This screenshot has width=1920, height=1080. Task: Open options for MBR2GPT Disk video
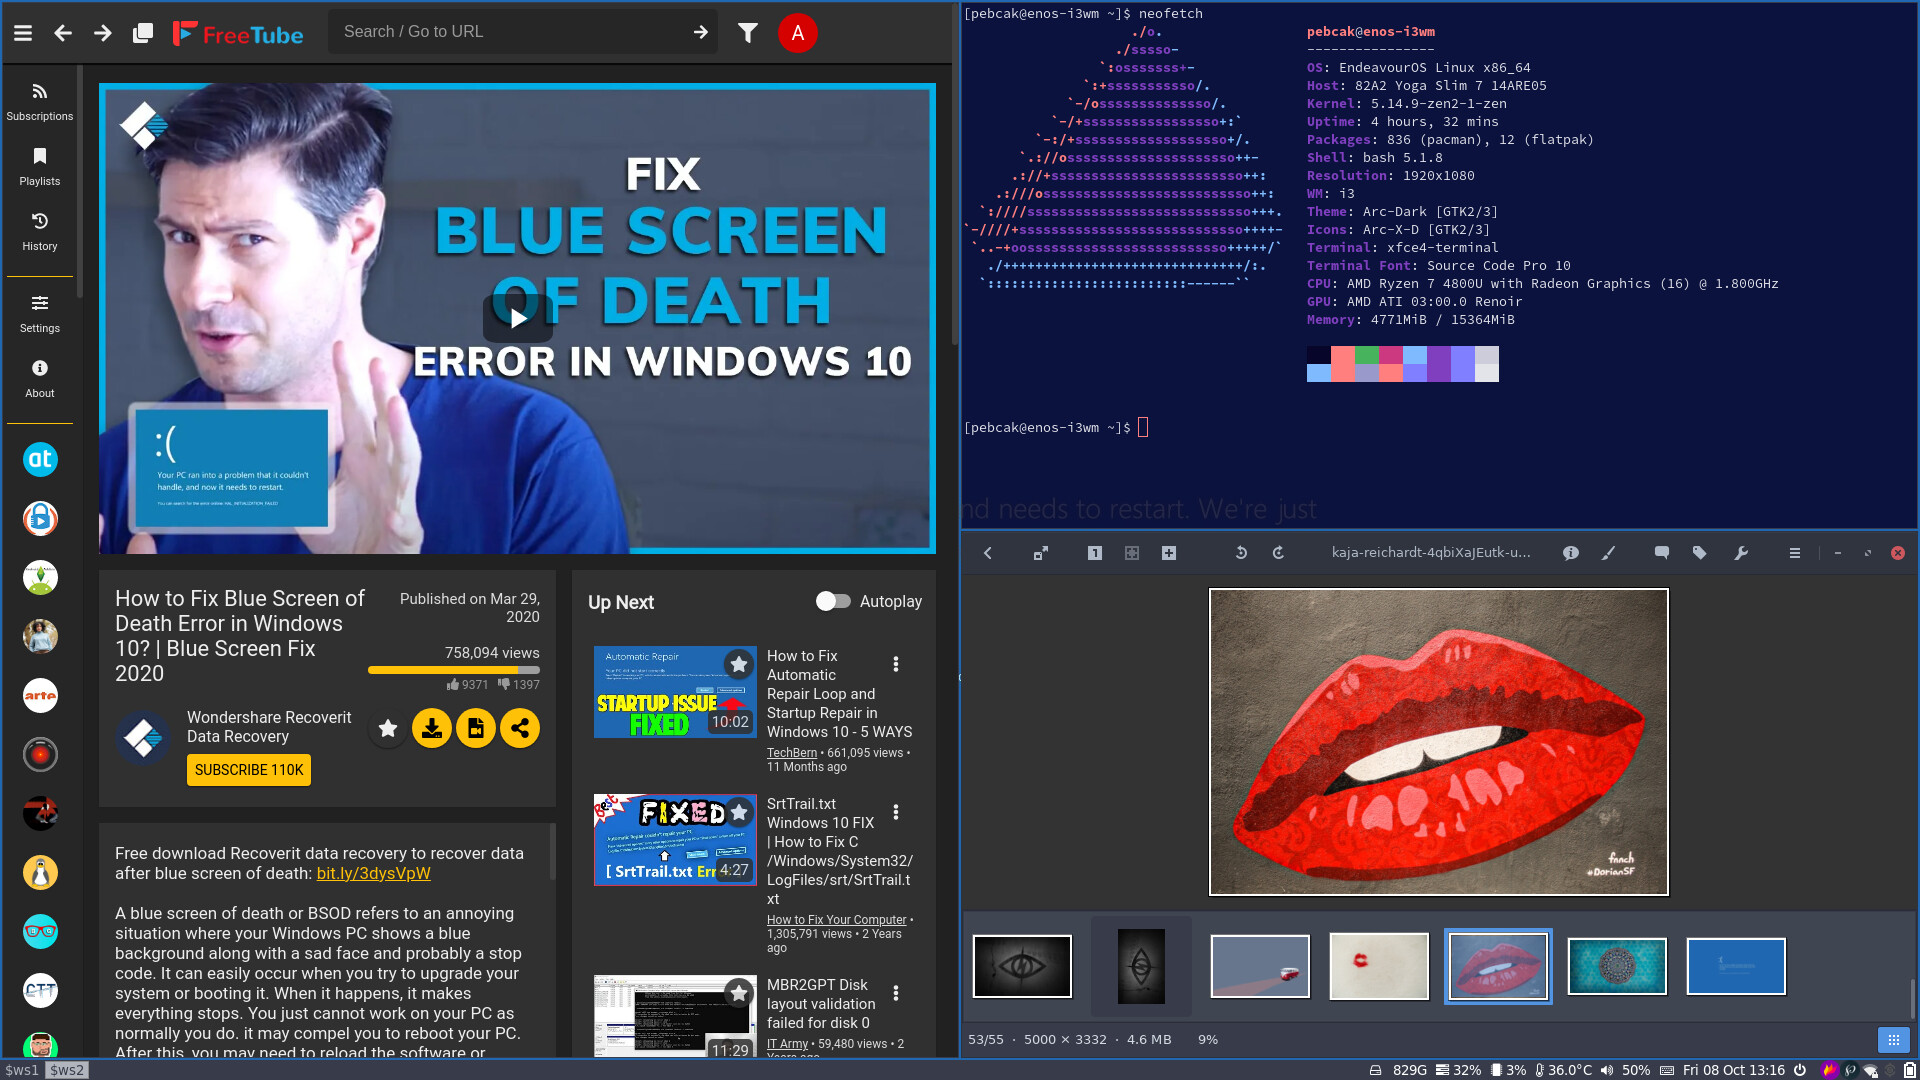896,993
